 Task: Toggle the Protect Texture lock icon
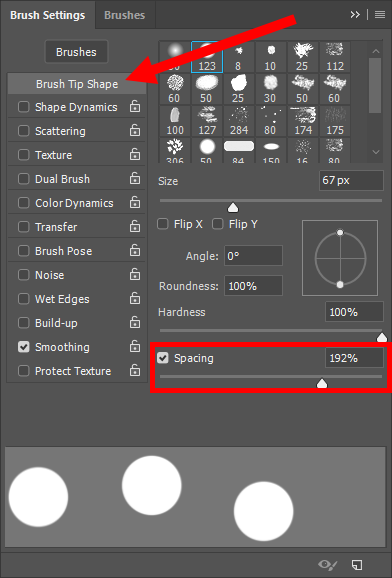(x=135, y=370)
